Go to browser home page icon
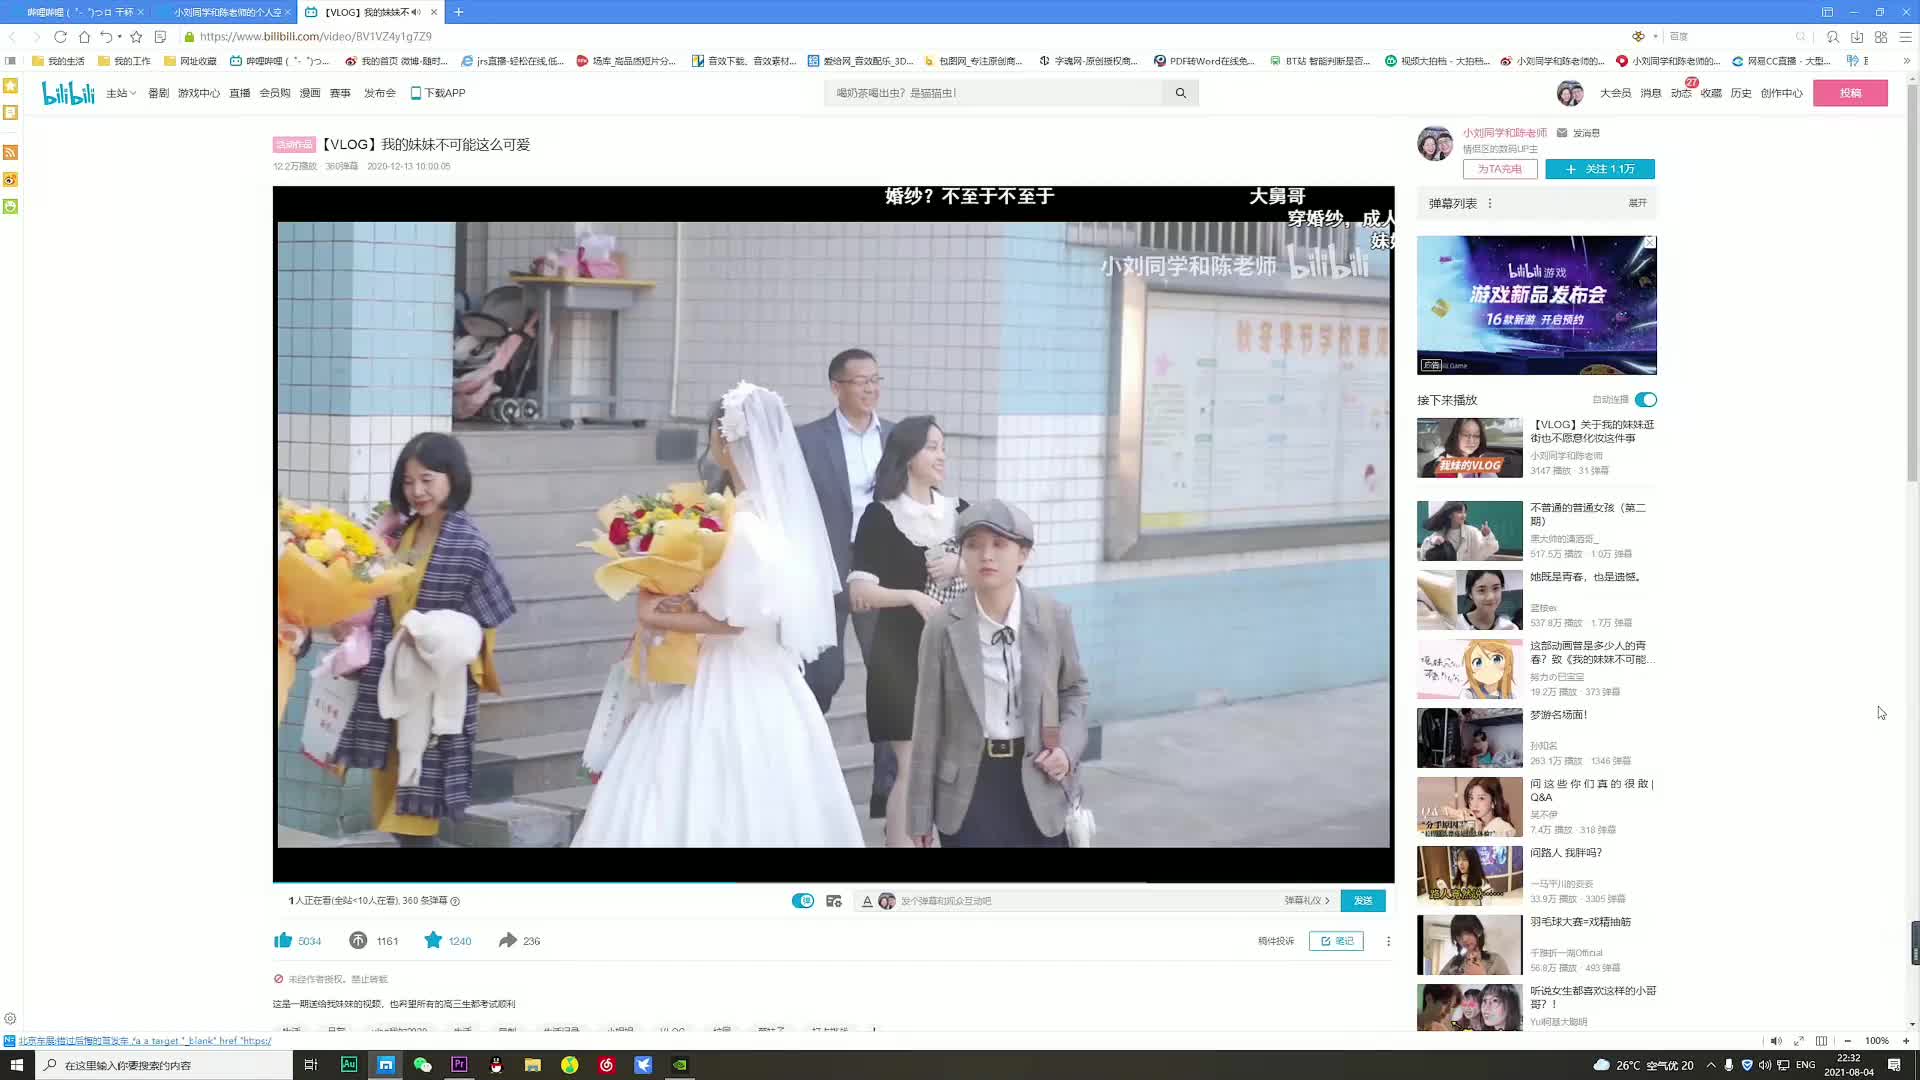This screenshot has height=1080, width=1920. pos(84,36)
